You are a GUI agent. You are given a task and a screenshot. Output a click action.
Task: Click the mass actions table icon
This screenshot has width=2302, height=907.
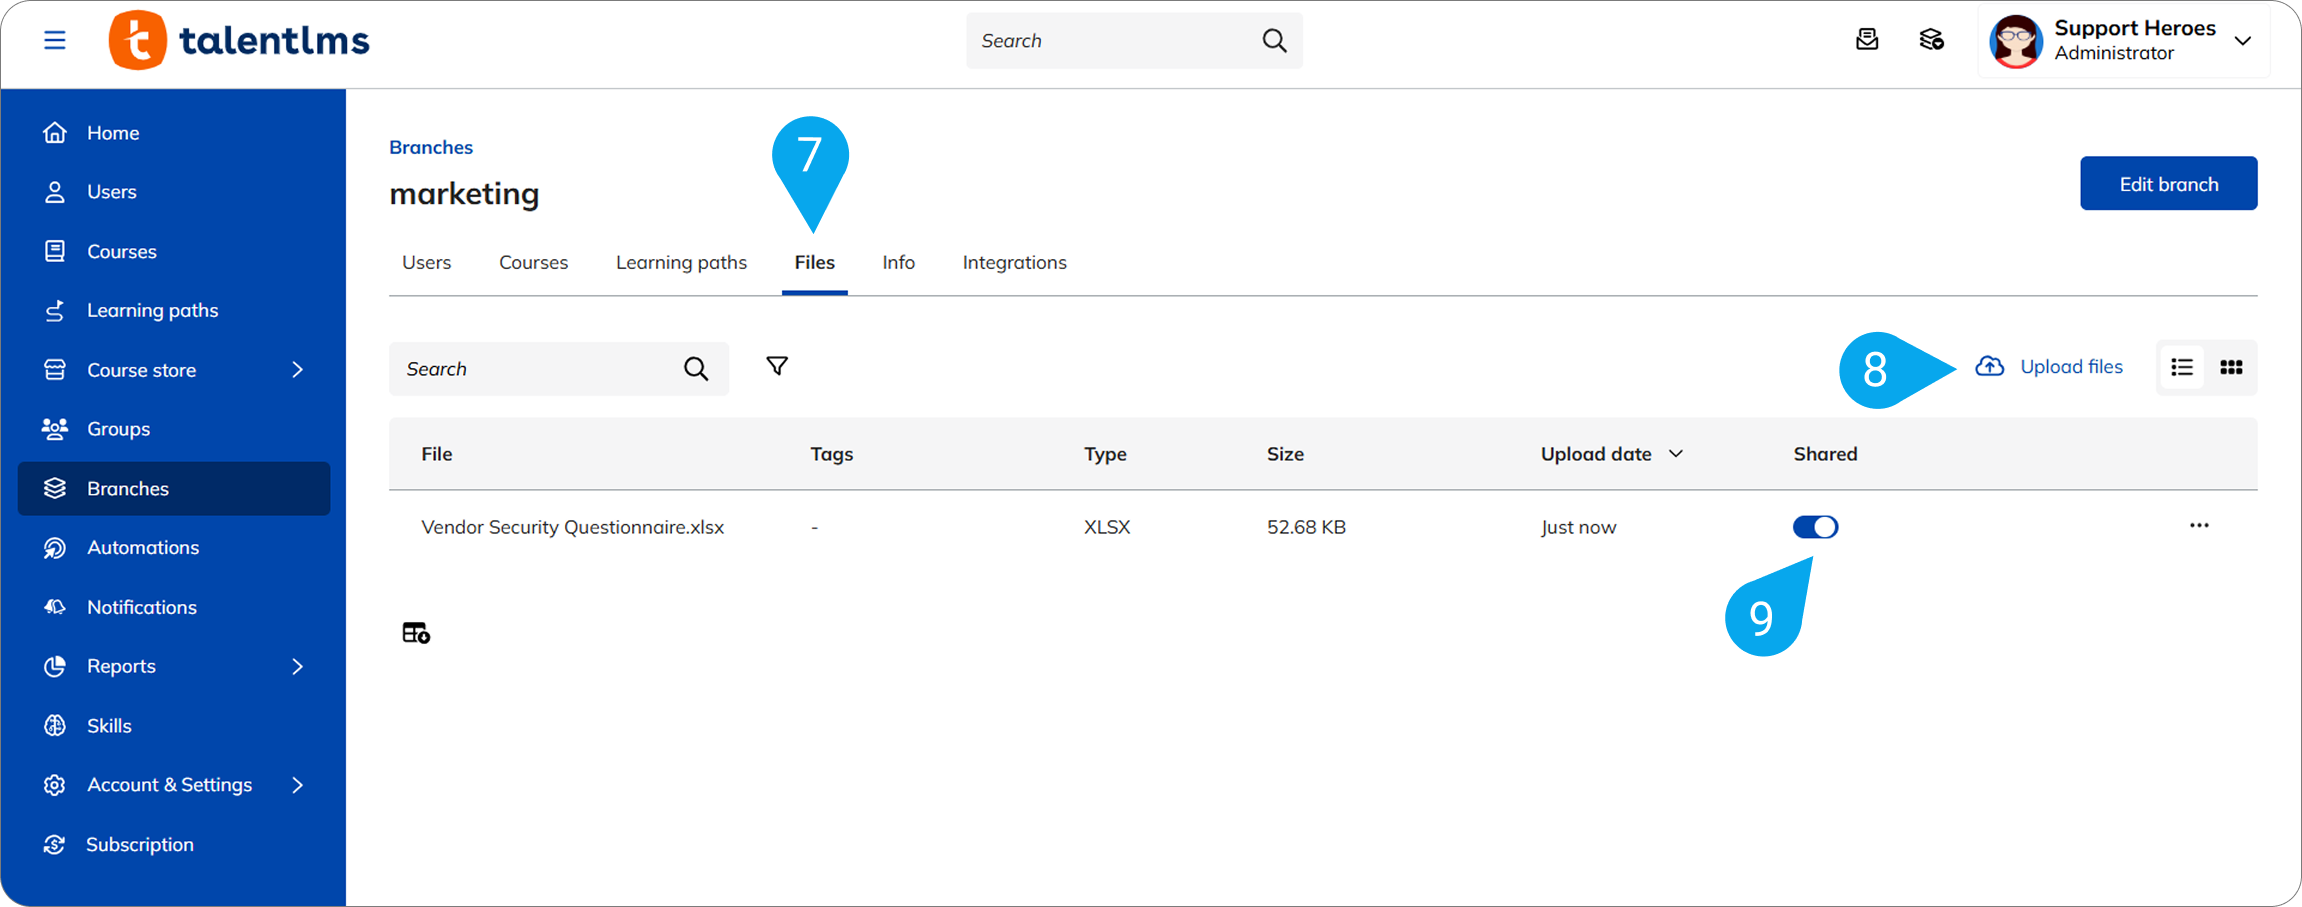[x=416, y=633]
